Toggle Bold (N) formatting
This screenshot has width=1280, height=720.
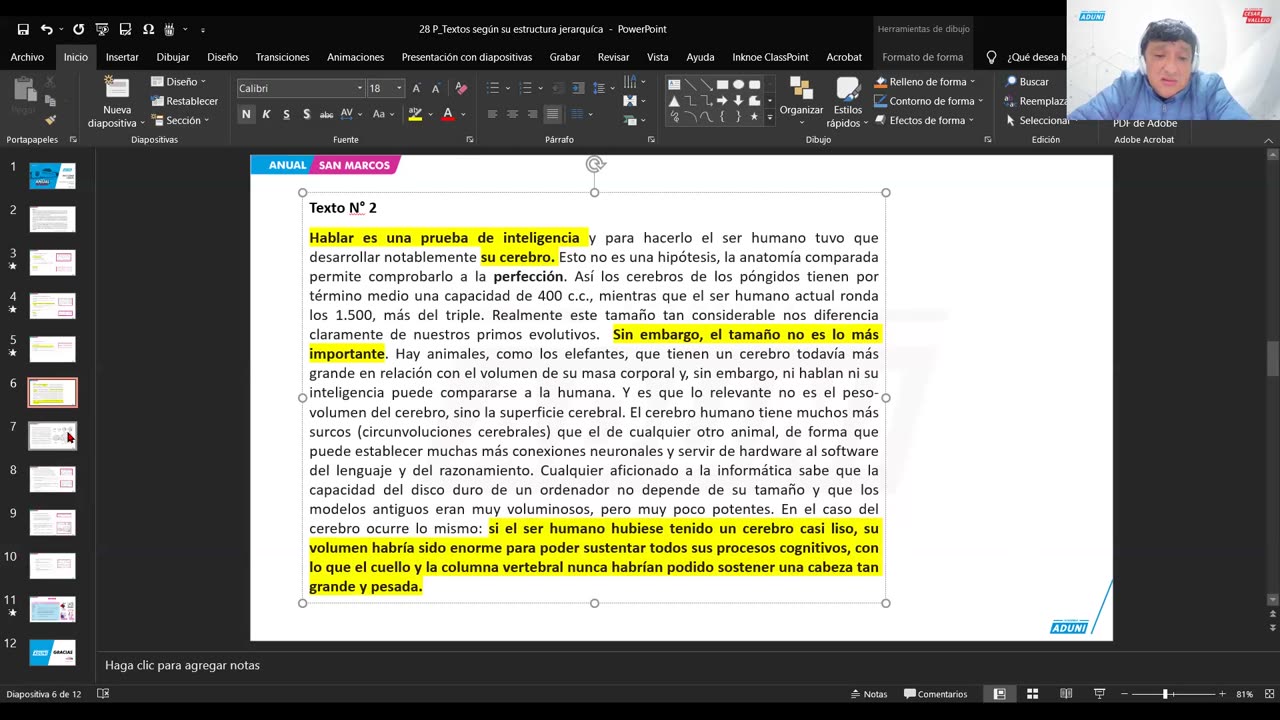coord(246,114)
